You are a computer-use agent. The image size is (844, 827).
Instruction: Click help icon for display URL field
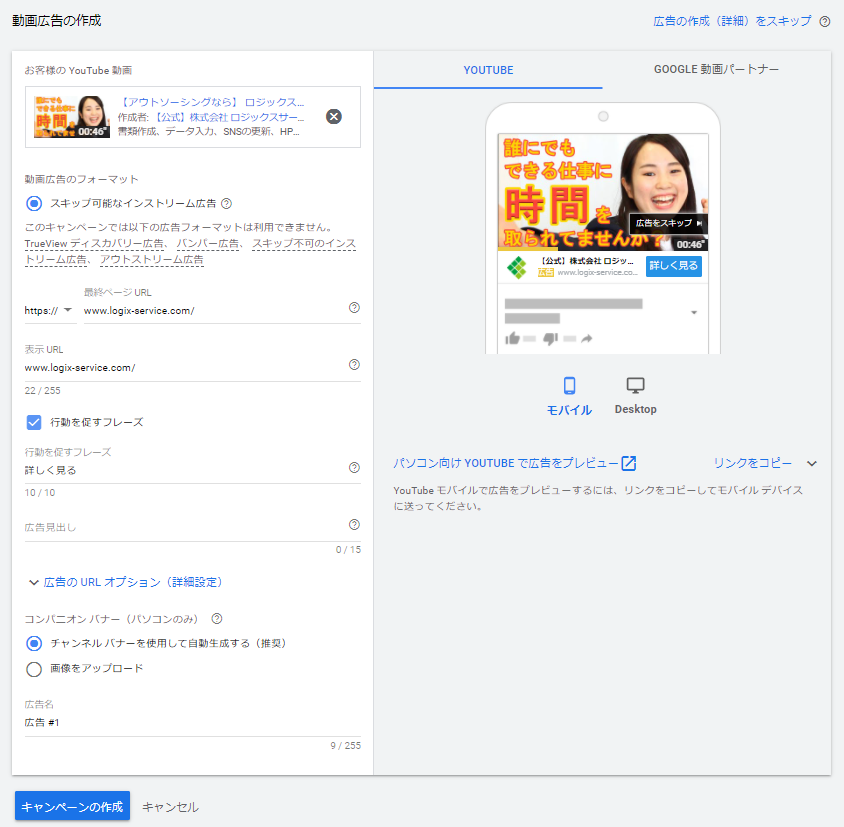(x=354, y=364)
